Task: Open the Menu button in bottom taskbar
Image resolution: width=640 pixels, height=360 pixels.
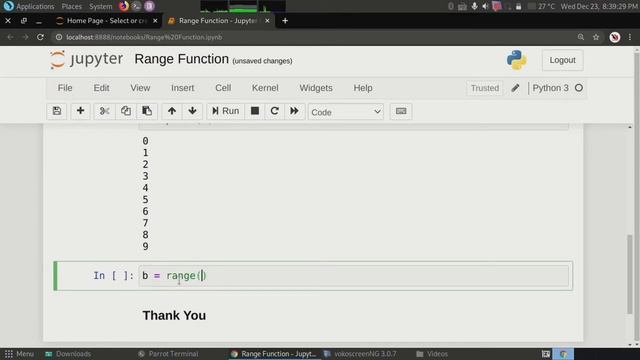Action: [19, 354]
